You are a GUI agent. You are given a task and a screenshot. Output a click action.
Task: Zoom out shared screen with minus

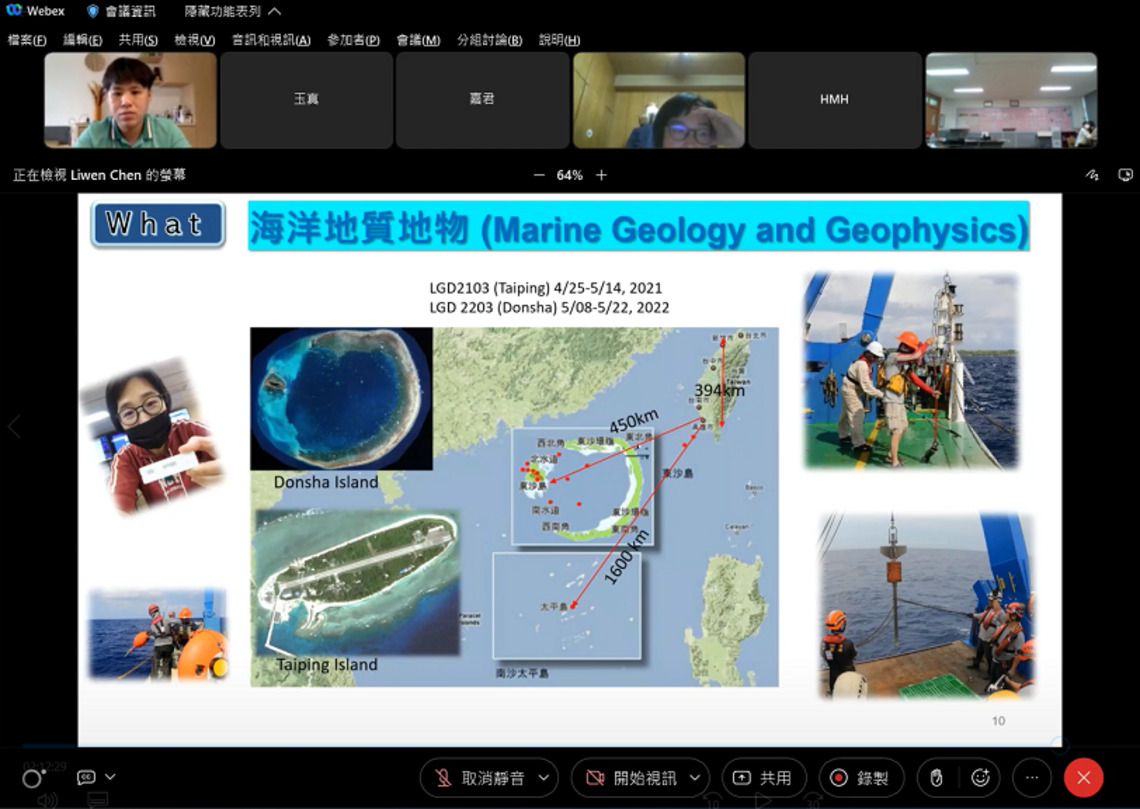[x=539, y=175]
